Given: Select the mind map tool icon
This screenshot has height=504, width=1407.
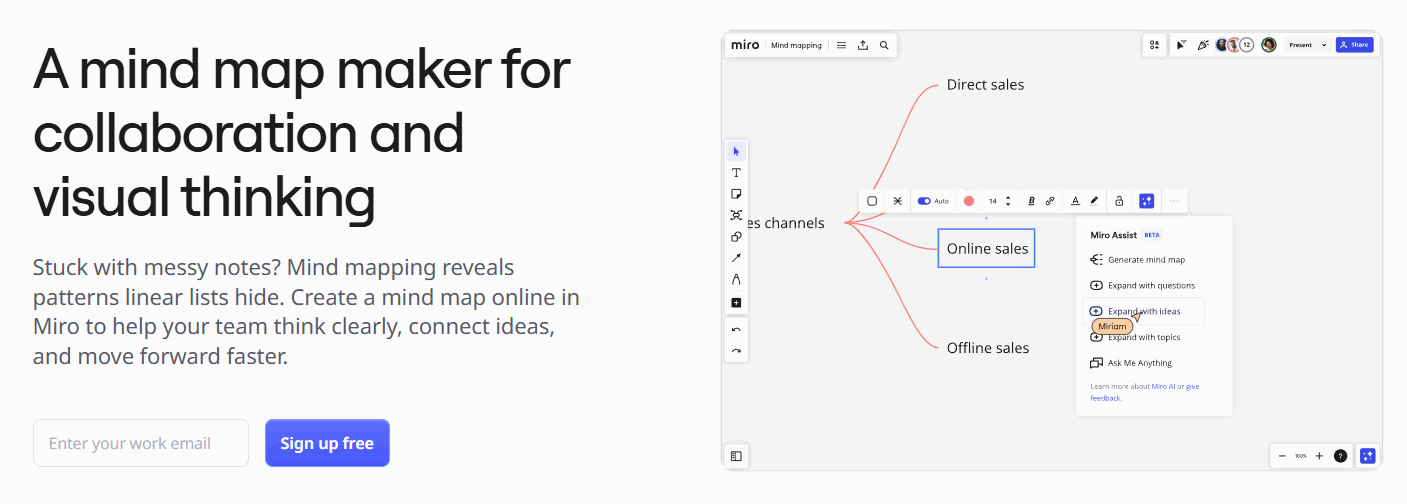Looking at the screenshot, I should [736, 215].
